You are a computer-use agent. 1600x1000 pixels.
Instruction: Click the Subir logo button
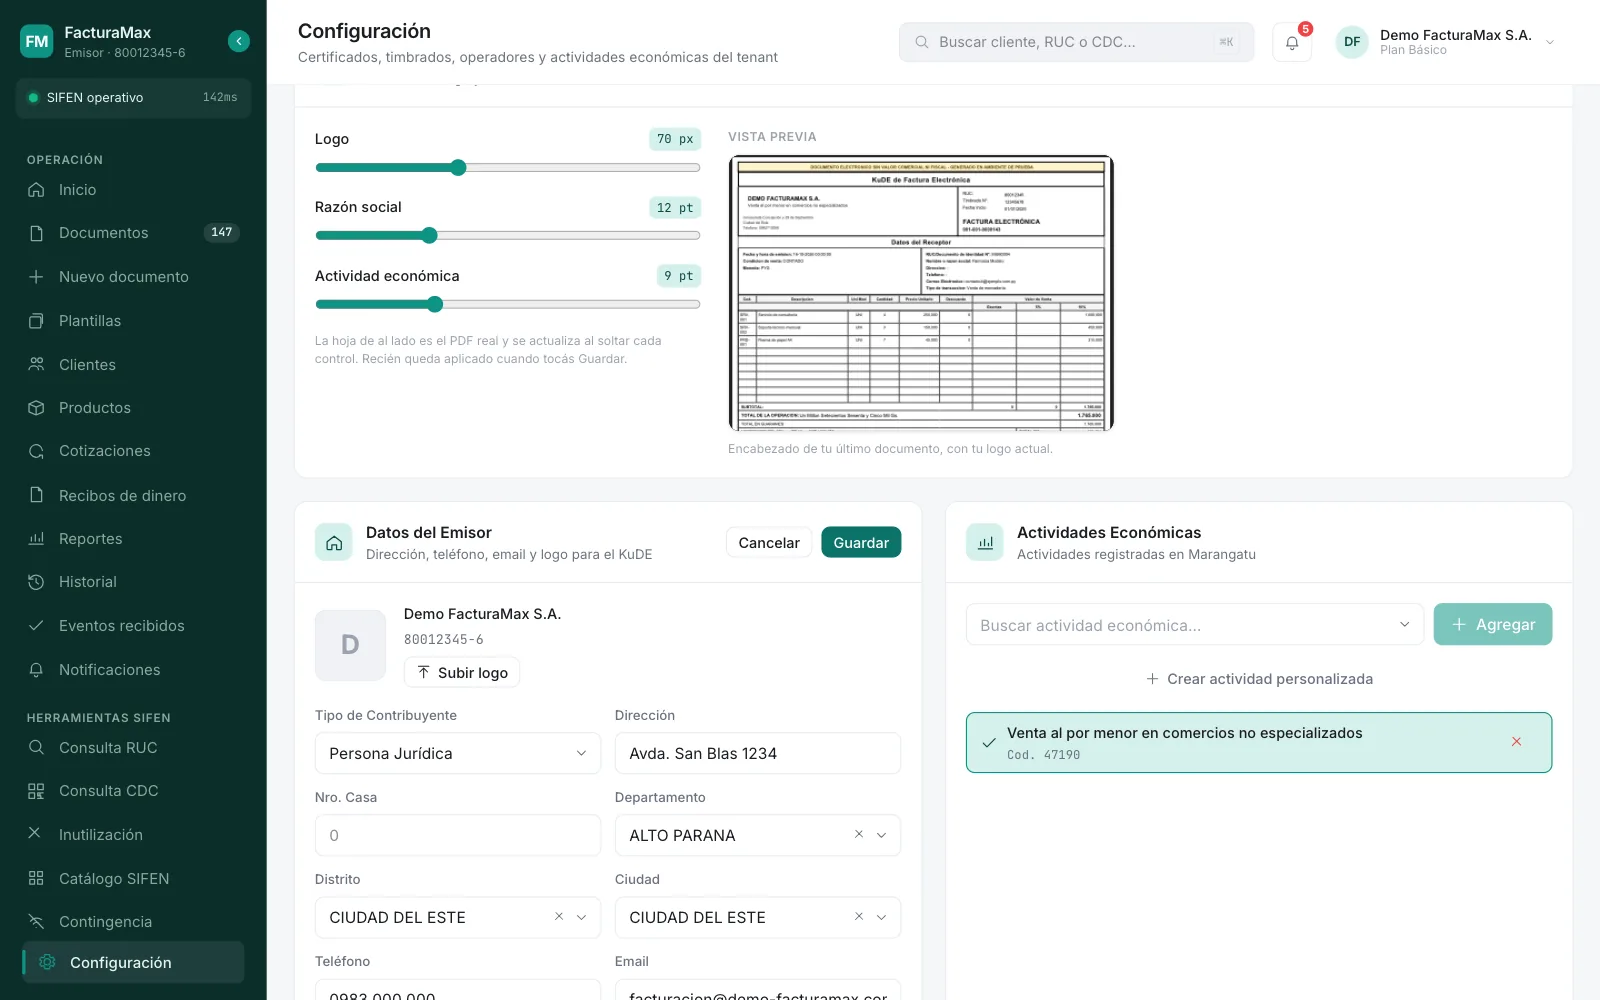pyautogui.click(x=462, y=672)
